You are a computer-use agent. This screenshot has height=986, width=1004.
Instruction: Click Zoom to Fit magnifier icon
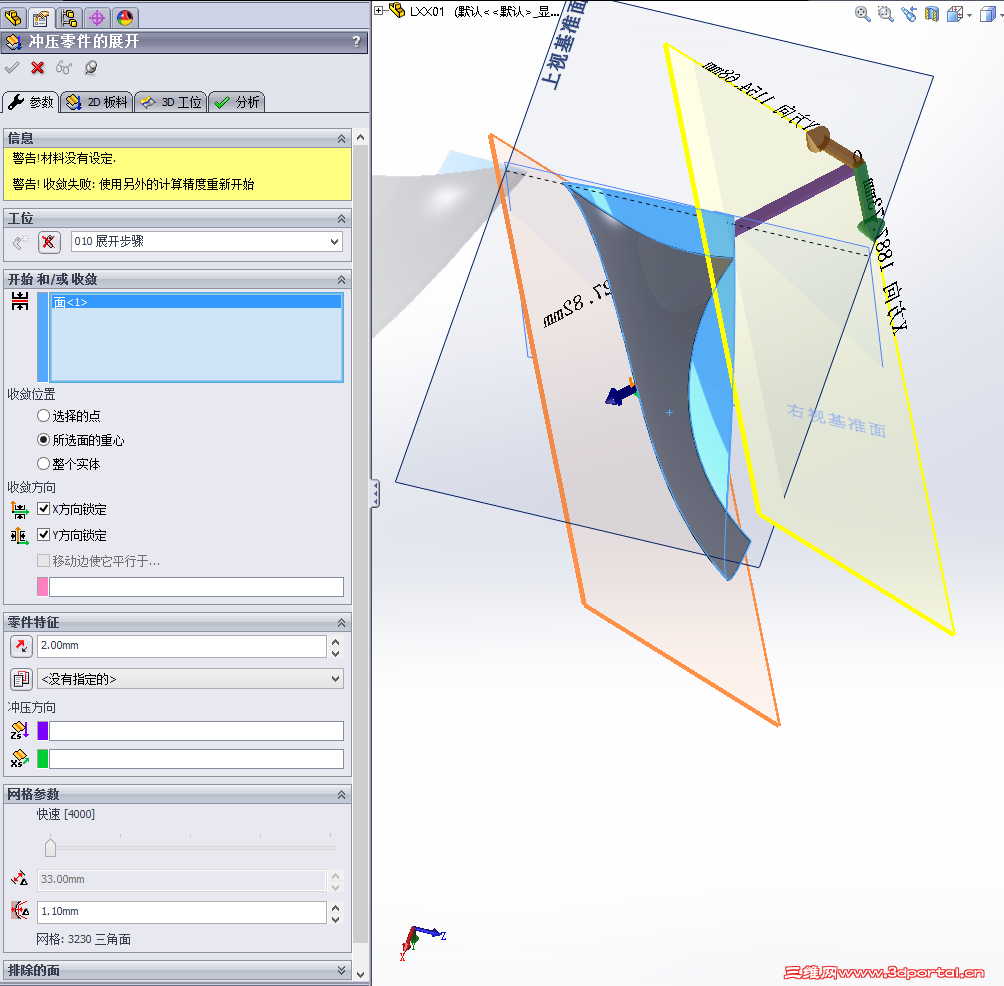click(862, 13)
